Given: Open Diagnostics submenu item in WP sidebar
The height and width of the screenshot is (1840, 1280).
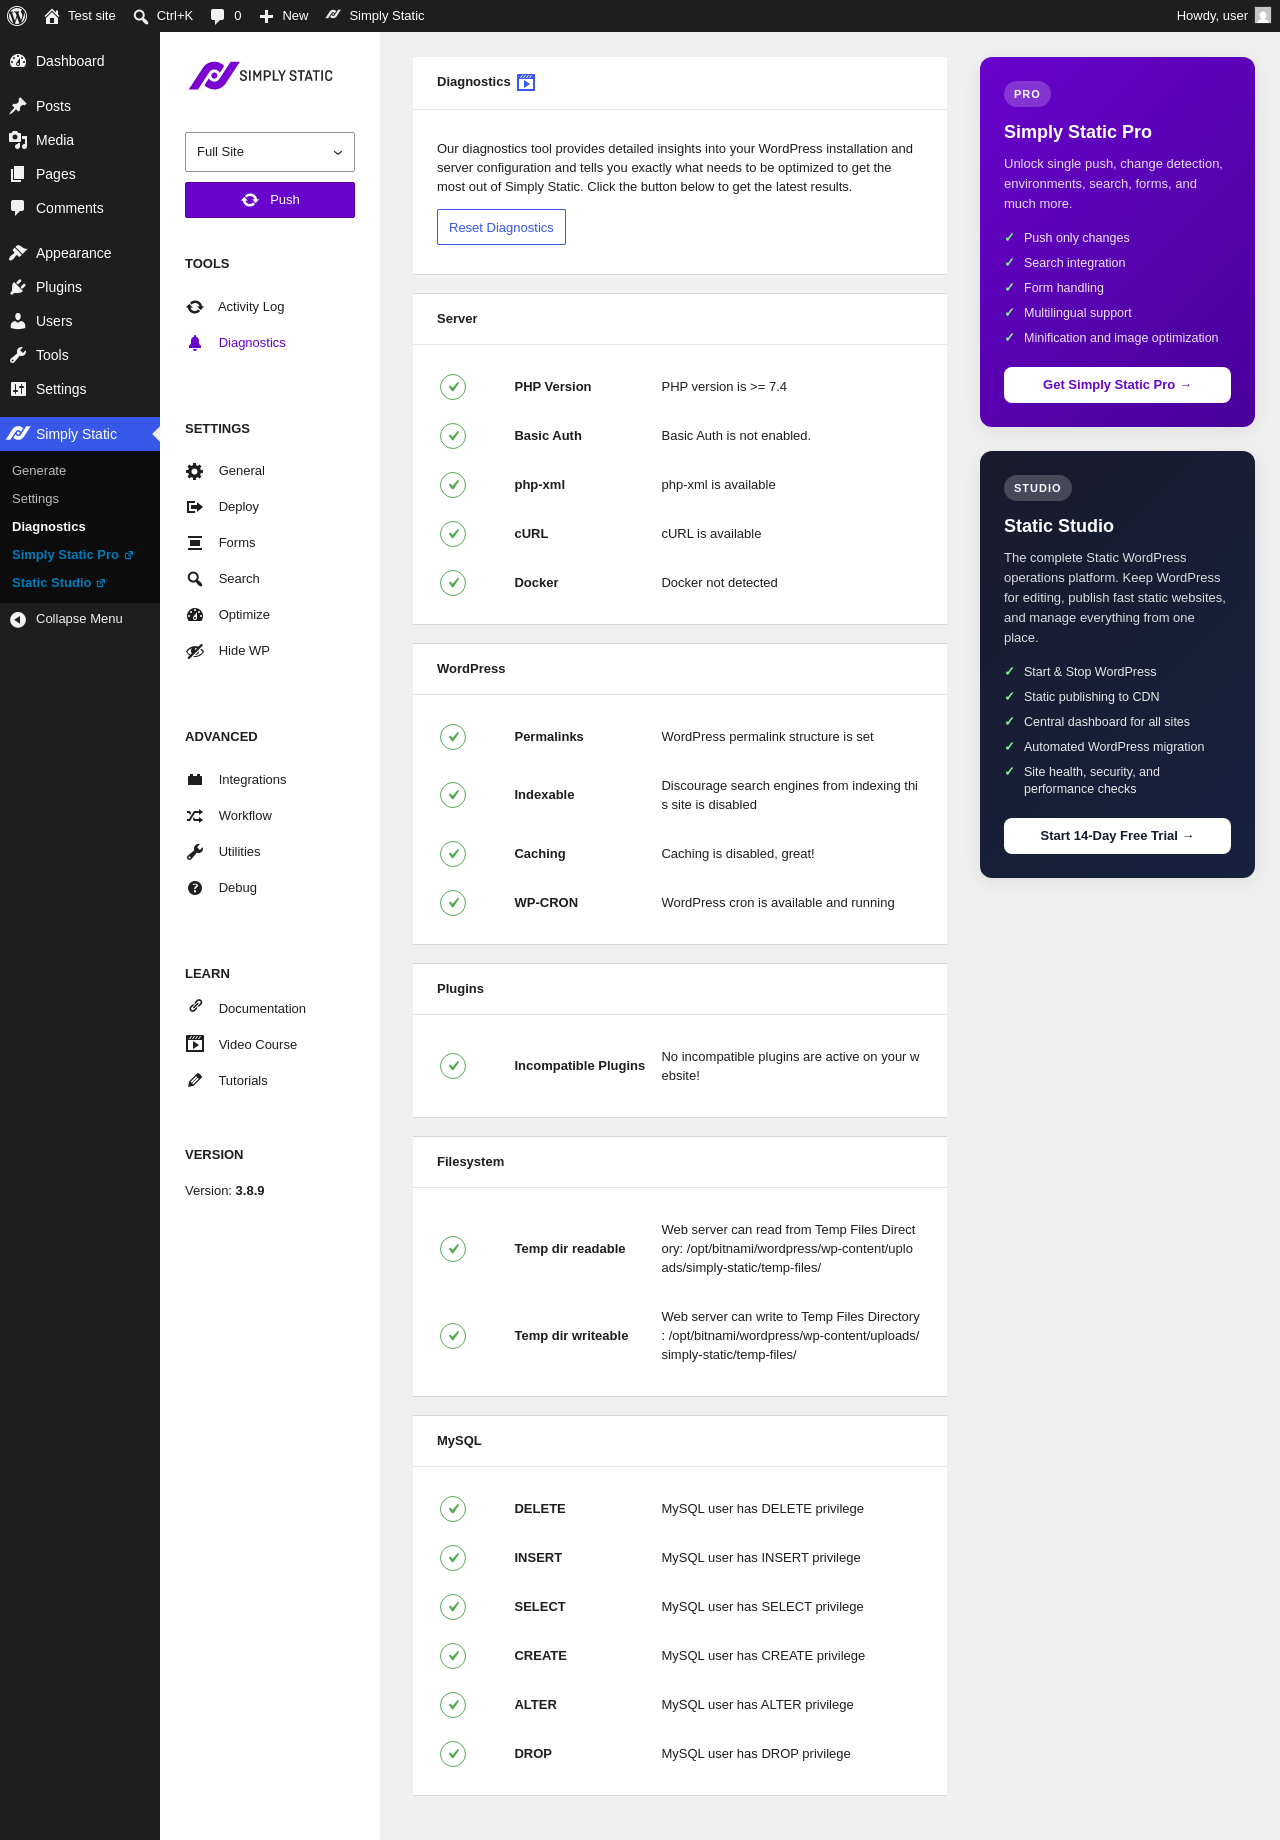Looking at the screenshot, I should point(49,527).
